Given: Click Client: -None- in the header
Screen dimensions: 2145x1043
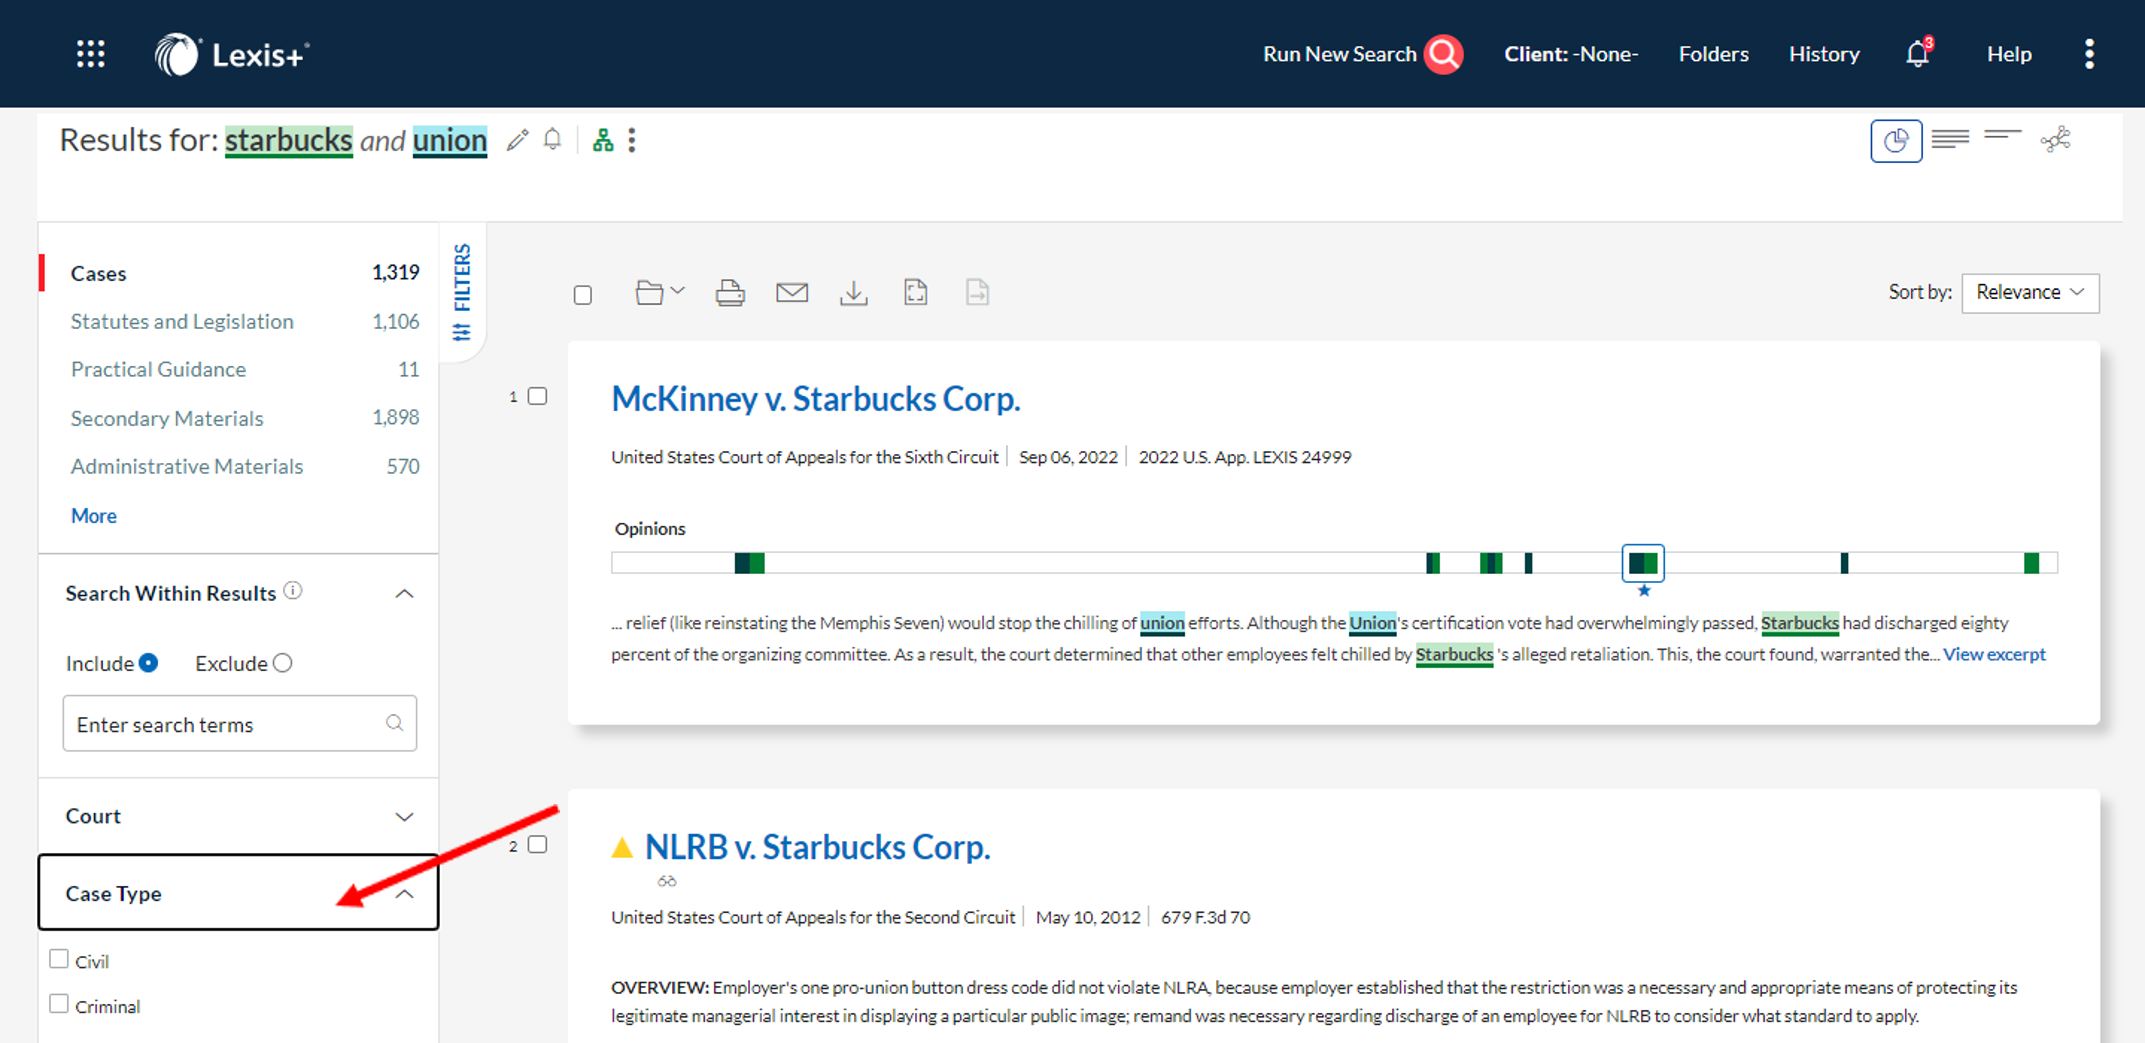Looking at the screenshot, I should coord(1571,54).
